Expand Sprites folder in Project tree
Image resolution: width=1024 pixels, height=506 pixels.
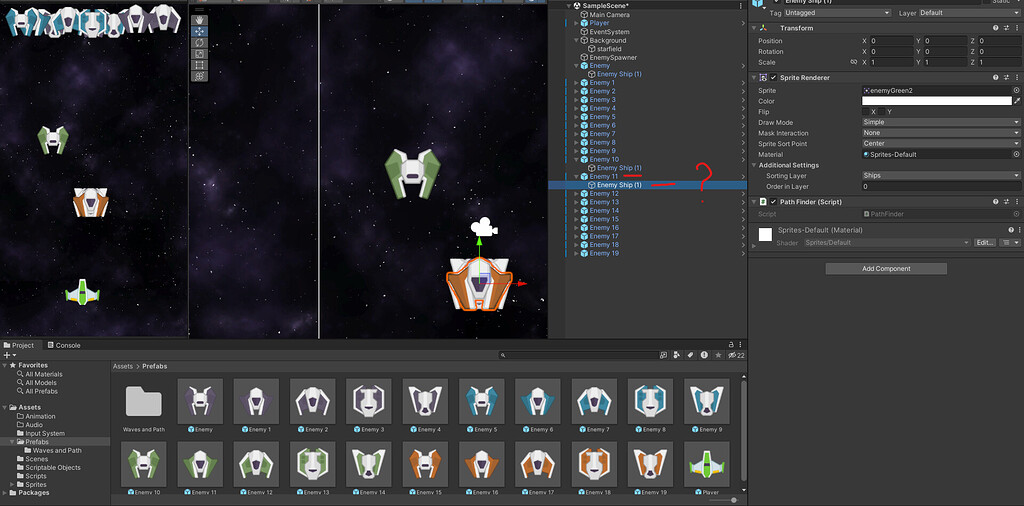pyautogui.click(x=13, y=484)
